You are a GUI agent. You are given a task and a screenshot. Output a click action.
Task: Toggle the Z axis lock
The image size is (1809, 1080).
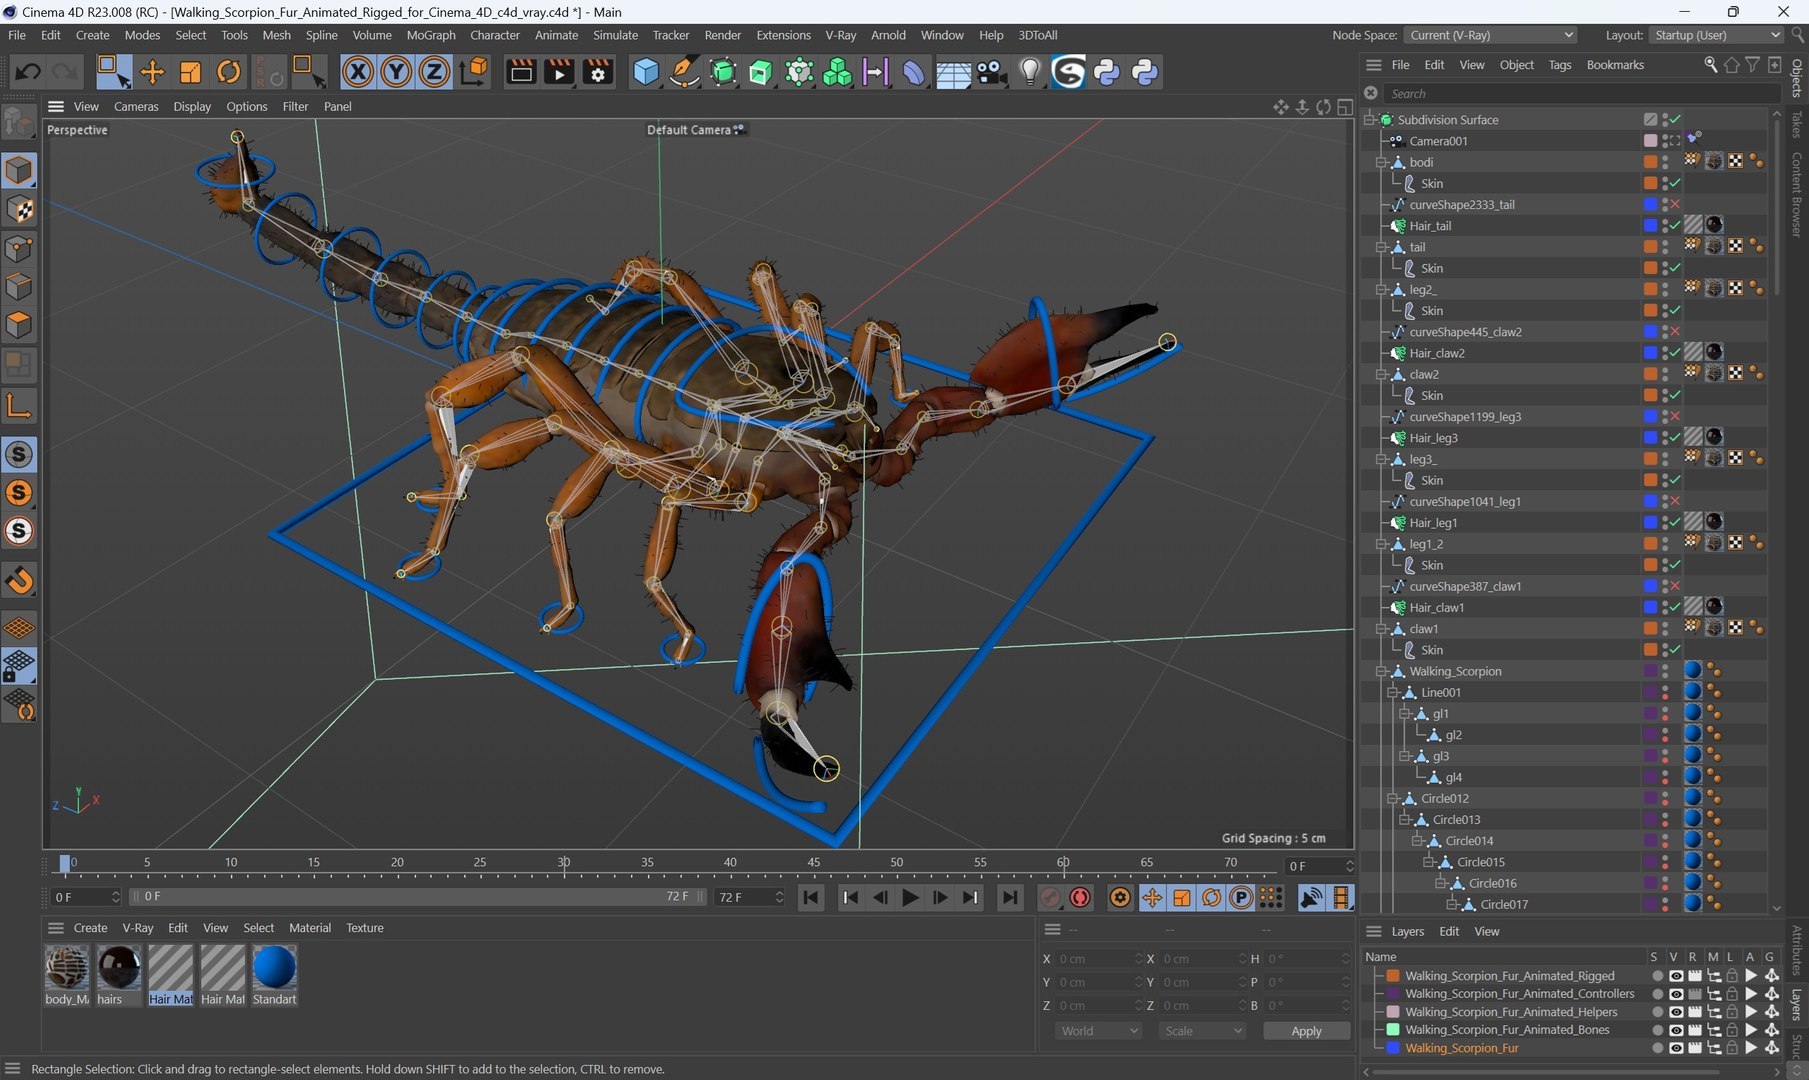click(x=434, y=72)
